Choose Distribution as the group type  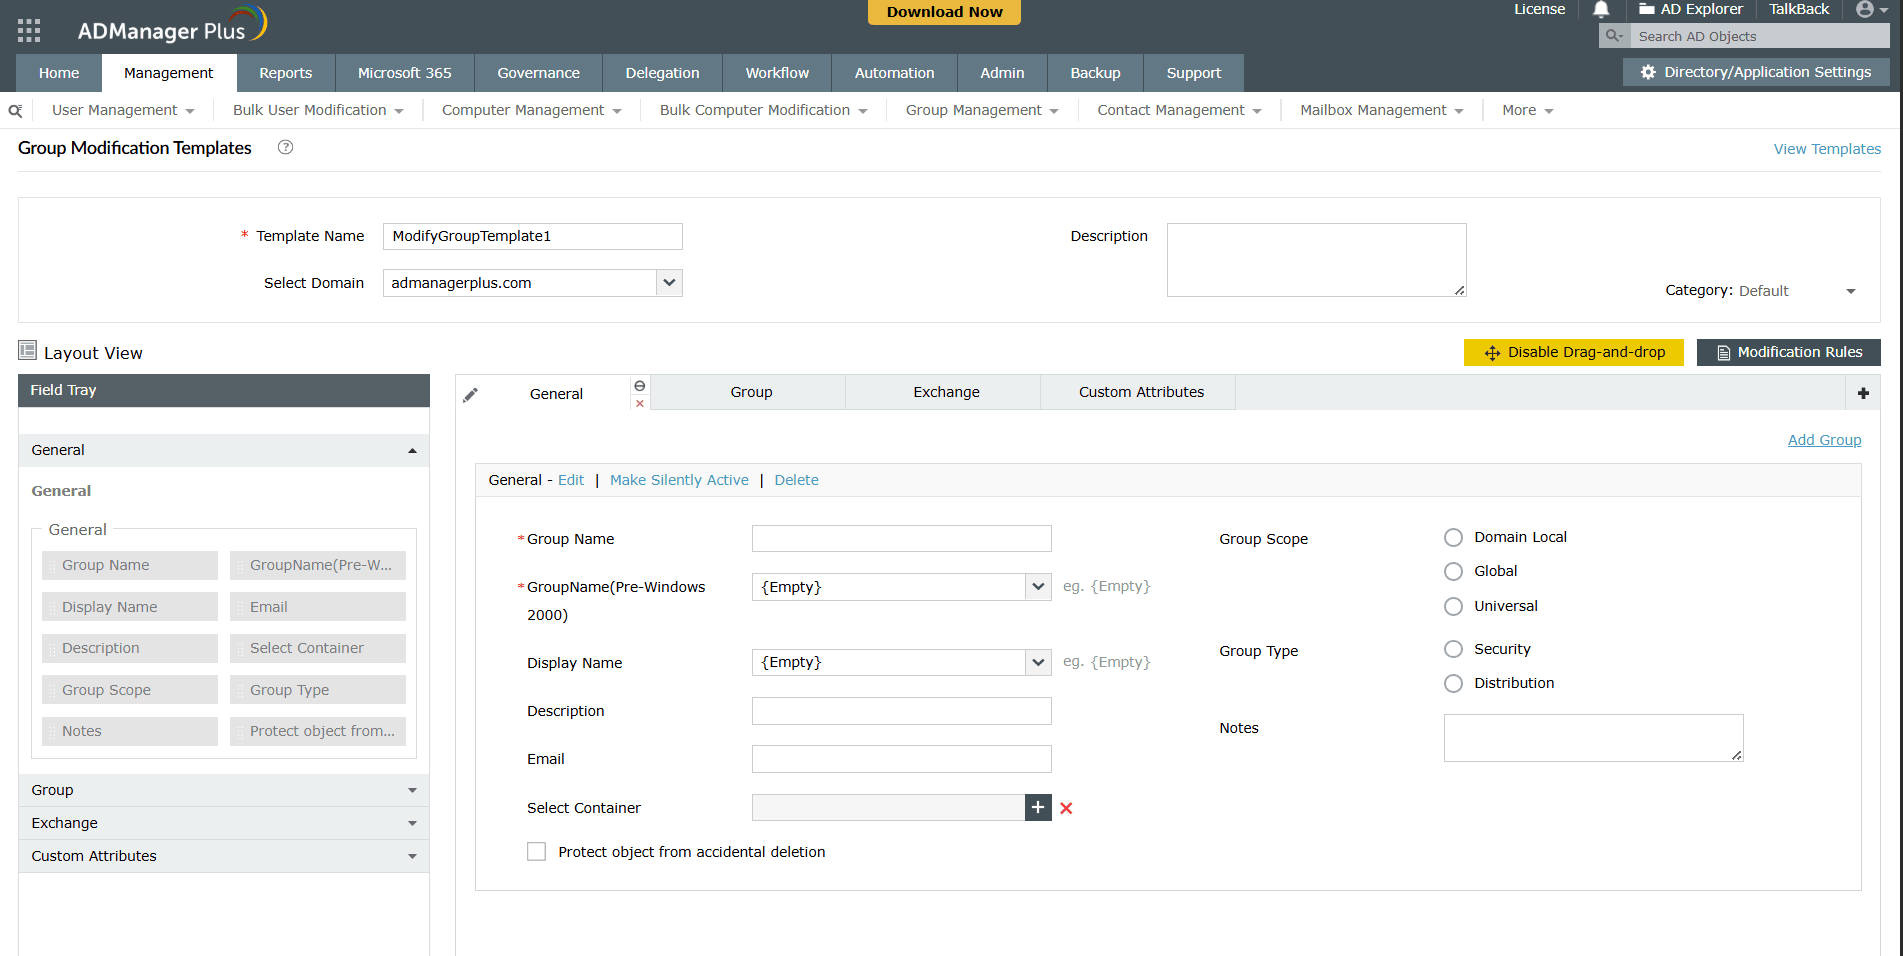click(x=1453, y=683)
